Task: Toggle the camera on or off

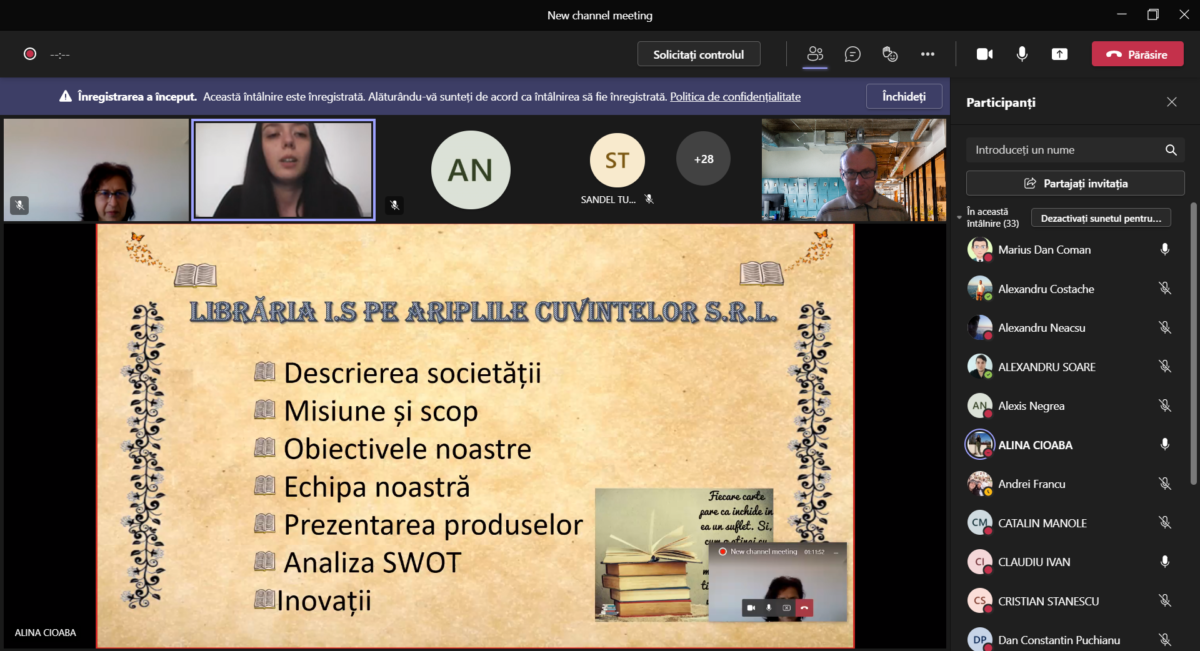Action: tap(984, 54)
